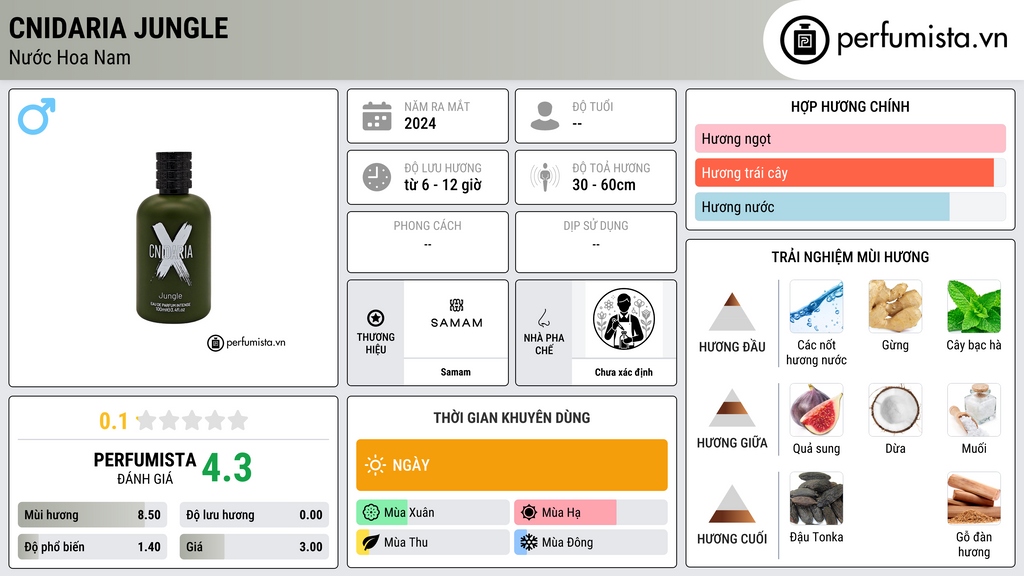This screenshot has height=576, width=1024.
Task: Click the spring flower icon beside Mùa Xuân
Action: pos(371,513)
